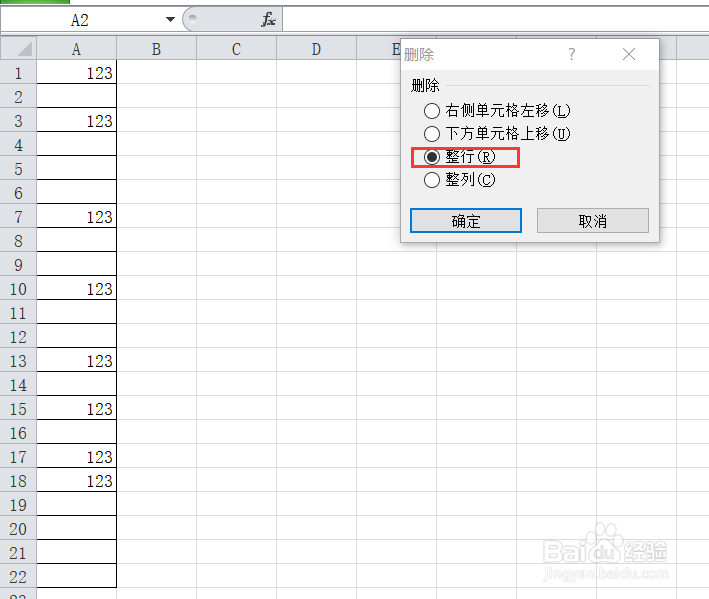Click cell A17 containing 123
Screen dimensions: 709x599
coord(76,456)
